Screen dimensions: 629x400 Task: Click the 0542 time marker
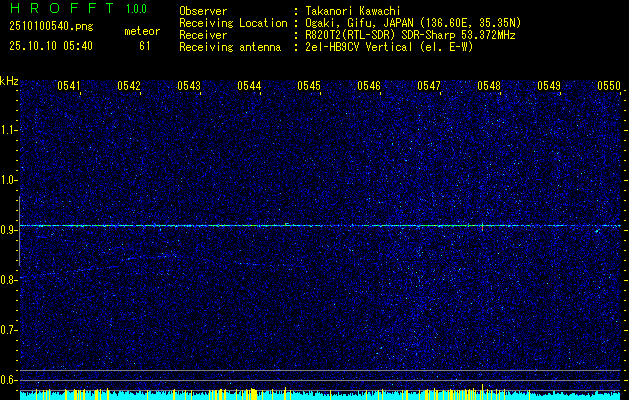[x=129, y=85]
